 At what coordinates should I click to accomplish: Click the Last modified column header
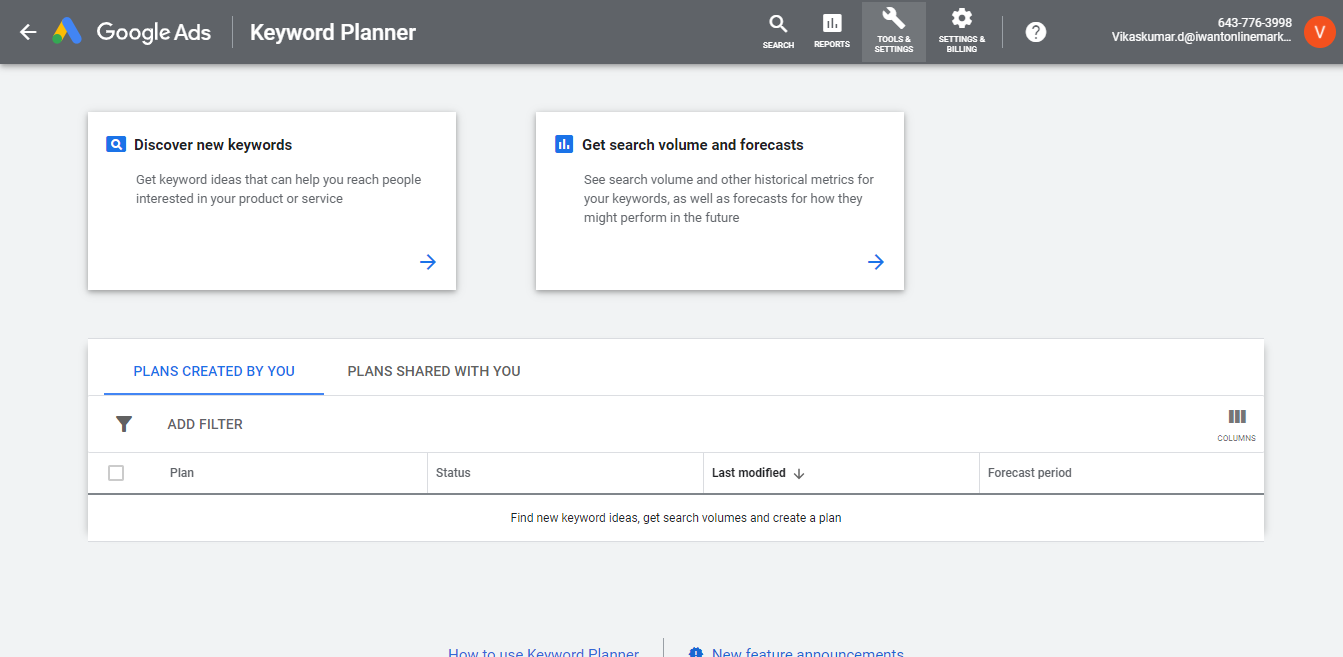(749, 473)
